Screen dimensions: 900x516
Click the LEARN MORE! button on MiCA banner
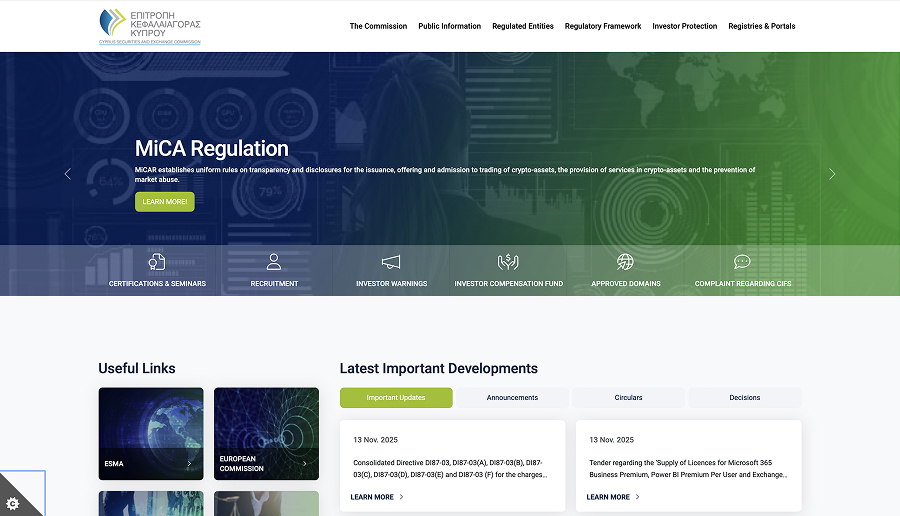click(x=165, y=202)
